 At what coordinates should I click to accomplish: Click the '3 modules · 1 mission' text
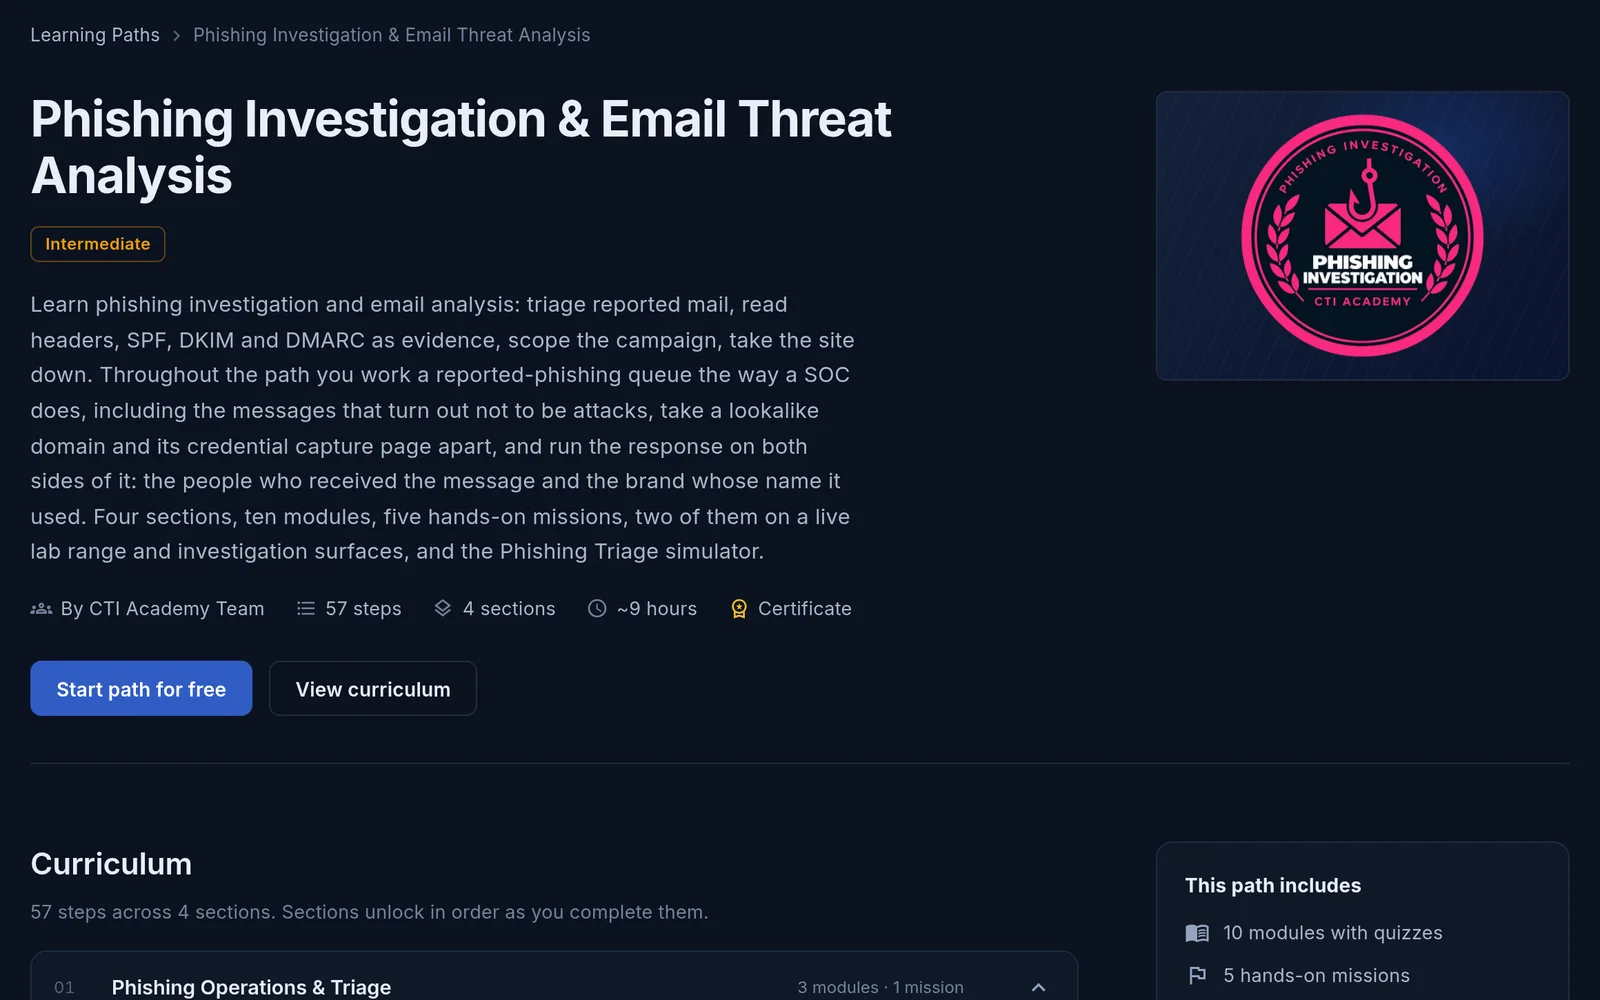[x=880, y=987]
